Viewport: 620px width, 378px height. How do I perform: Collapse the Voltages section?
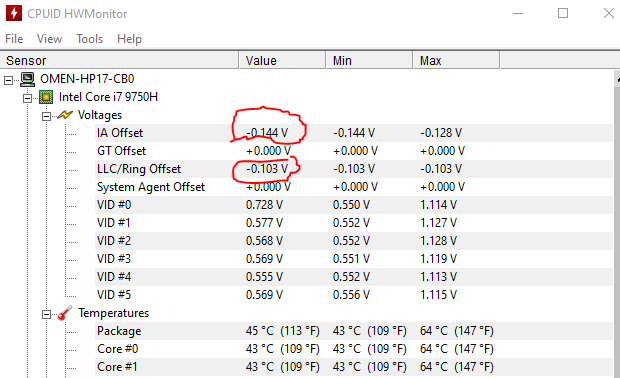point(46,116)
